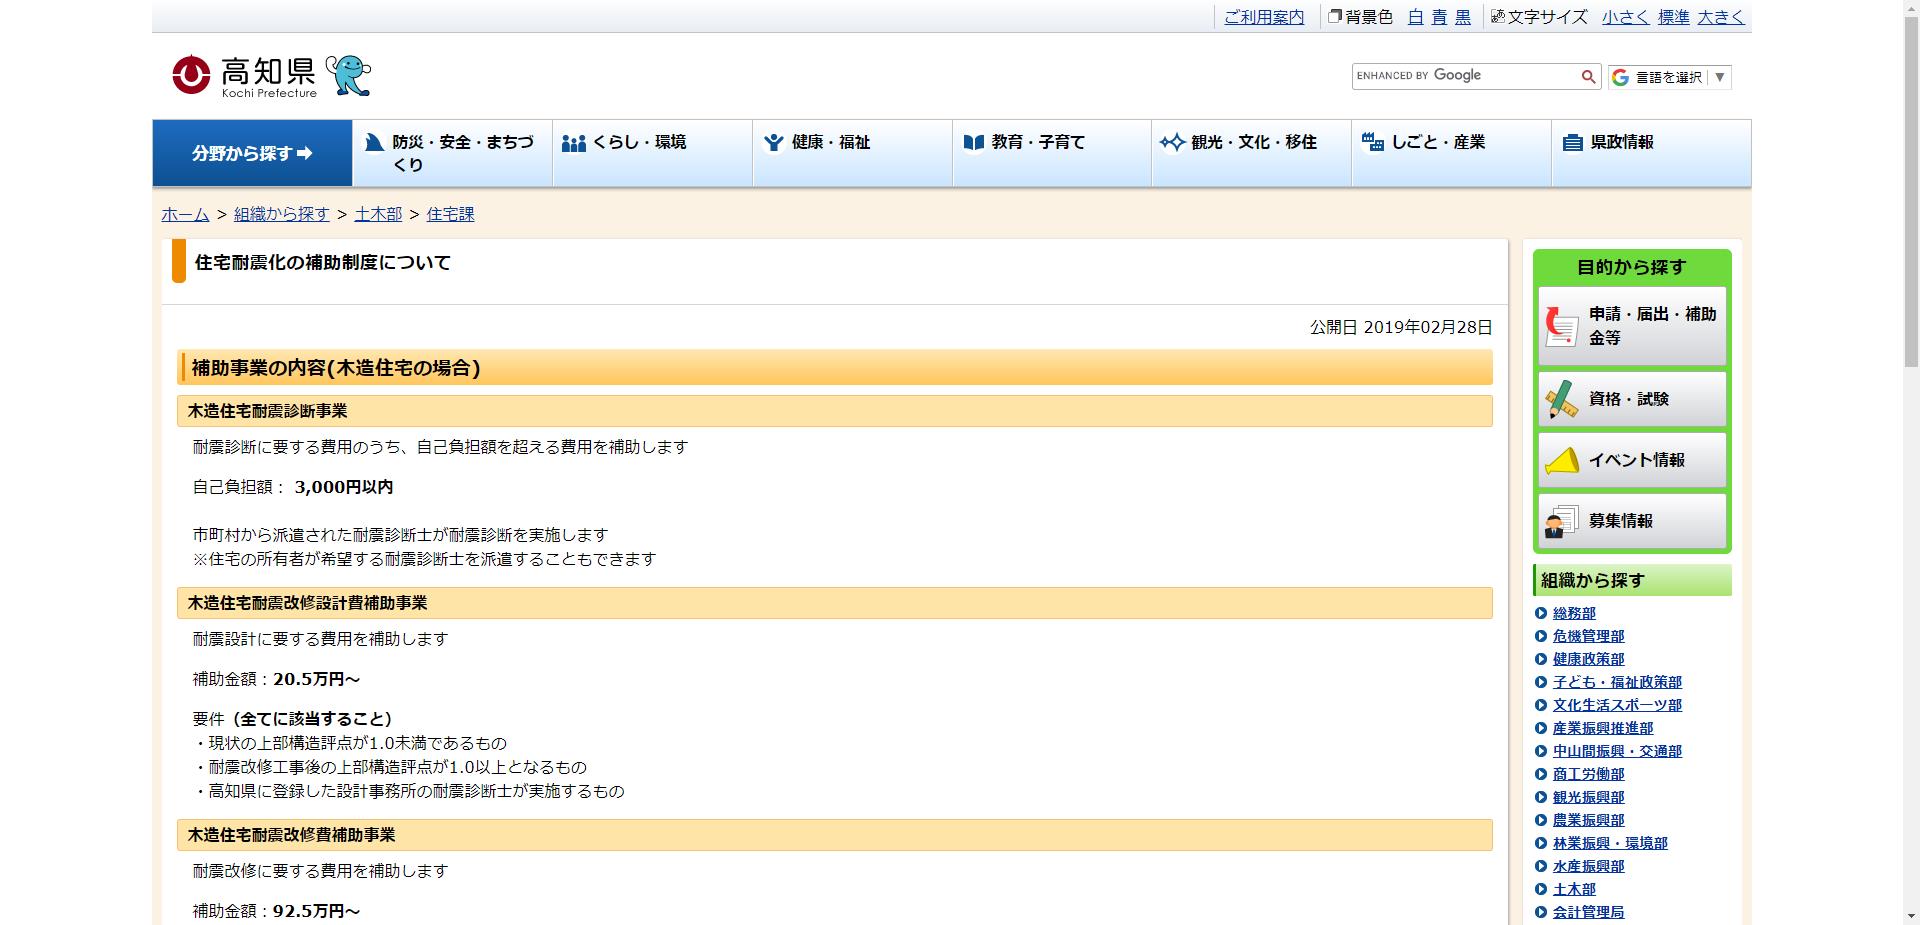
Task: Switch background color to 白
Action: pyautogui.click(x=1415, y=17)
